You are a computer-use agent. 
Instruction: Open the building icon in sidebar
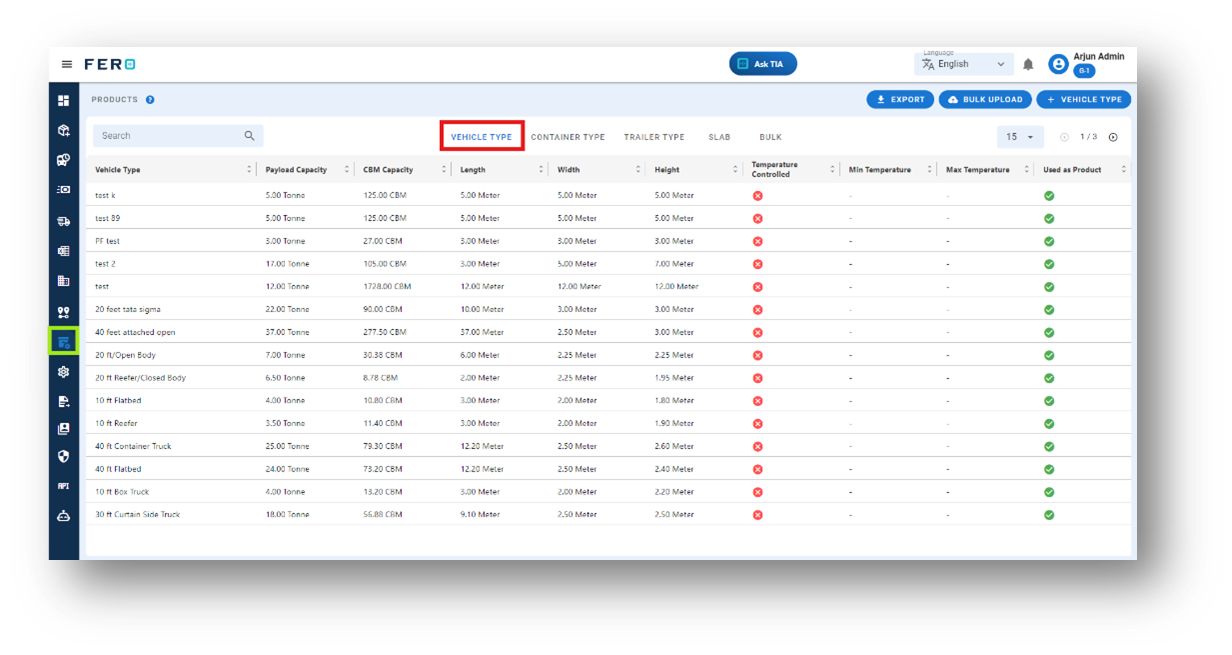coord(64,281)
